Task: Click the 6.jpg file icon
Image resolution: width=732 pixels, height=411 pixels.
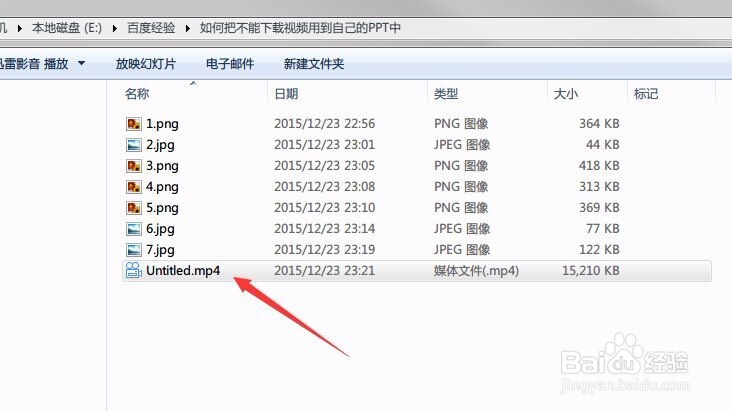Action: click(134, 229)
